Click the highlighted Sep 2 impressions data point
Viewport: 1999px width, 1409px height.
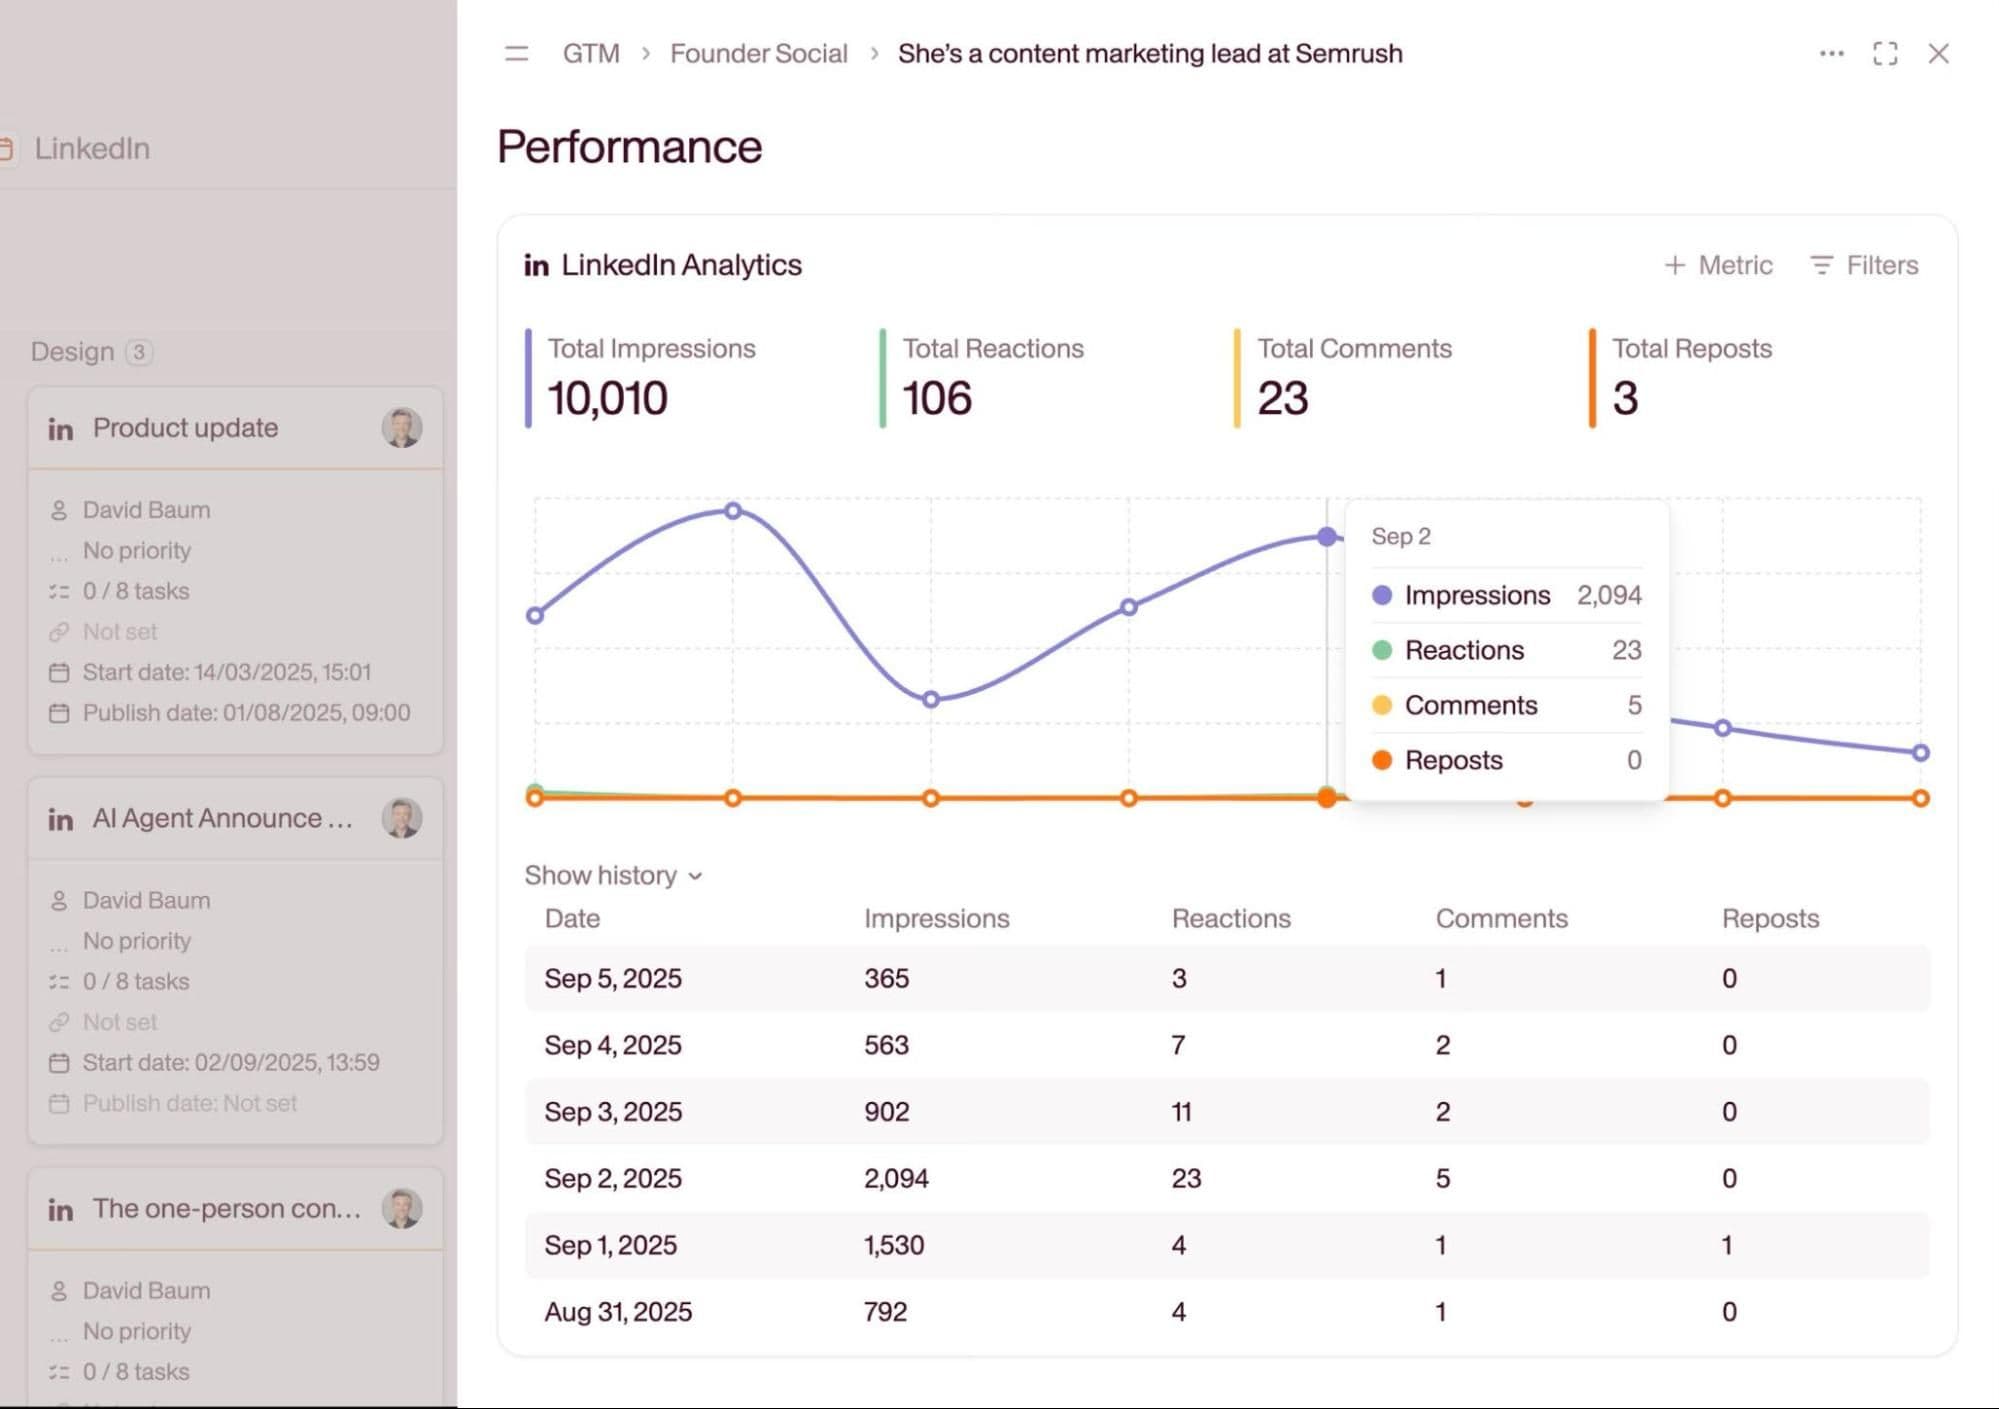click(1326, 537)
